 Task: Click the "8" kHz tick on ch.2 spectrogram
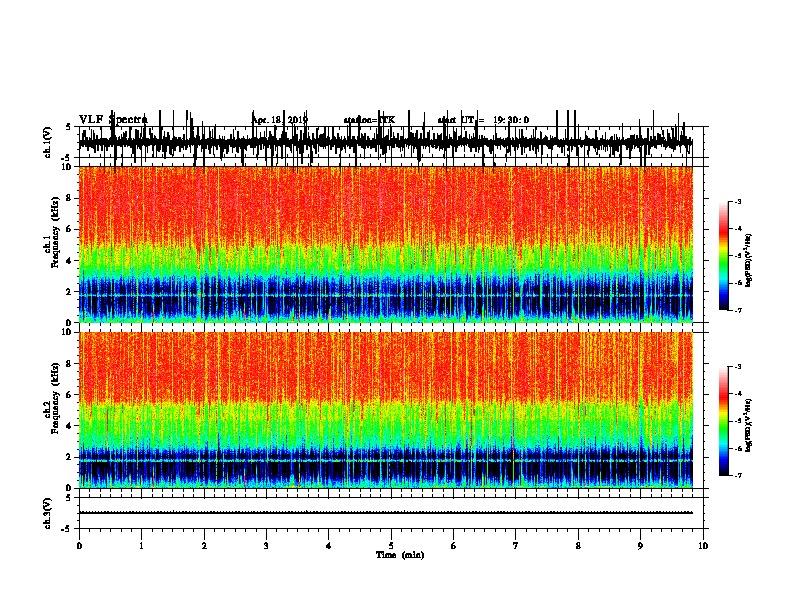click(x=70, y=364)
